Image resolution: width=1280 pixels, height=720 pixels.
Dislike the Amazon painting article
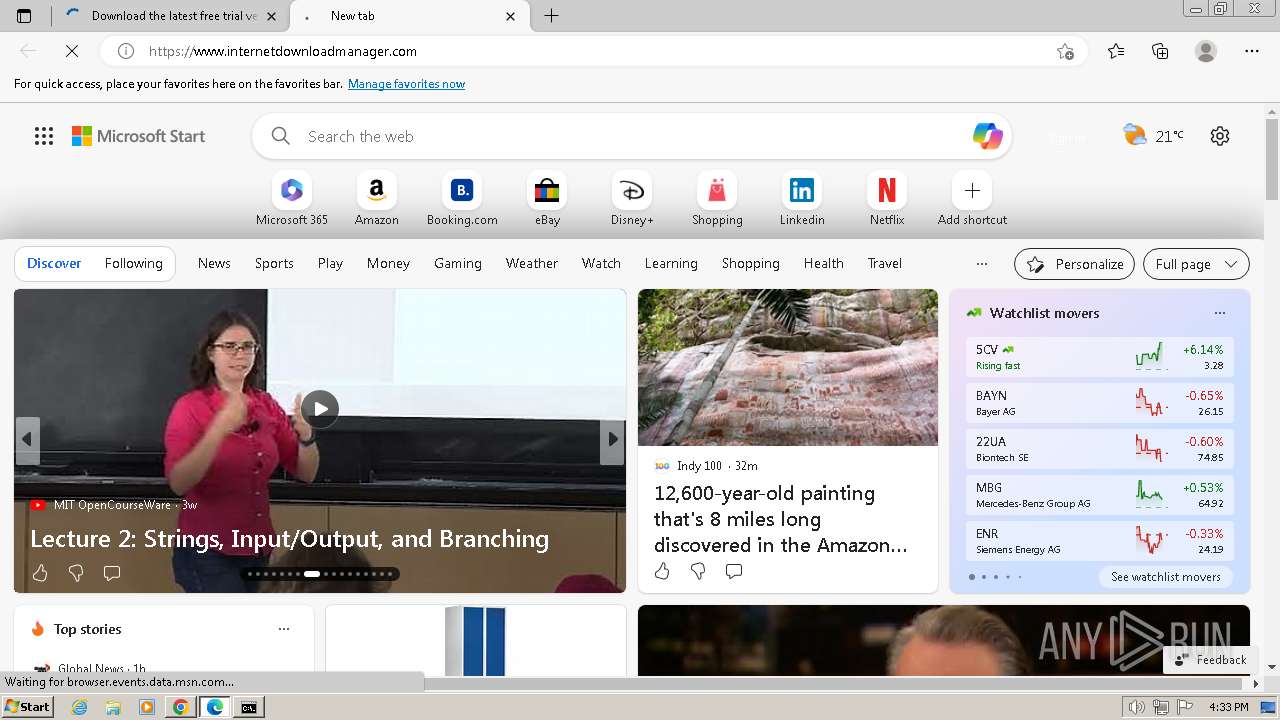pyautogui.click(x=698, y=571)
